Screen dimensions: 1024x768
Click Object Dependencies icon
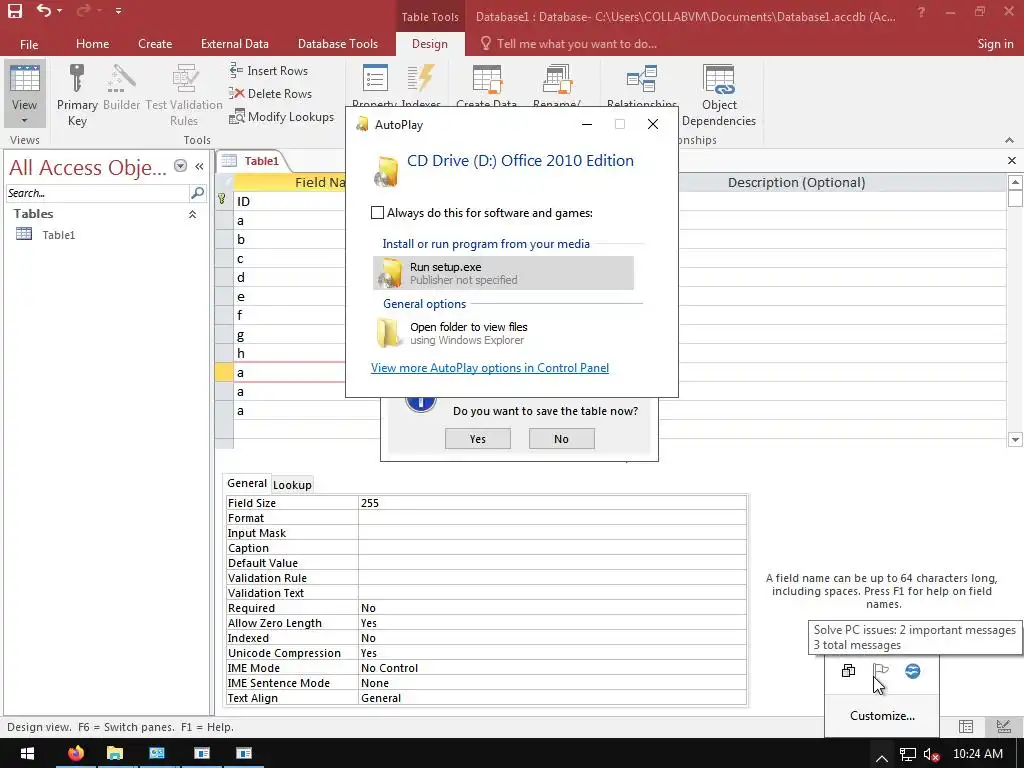719,79
